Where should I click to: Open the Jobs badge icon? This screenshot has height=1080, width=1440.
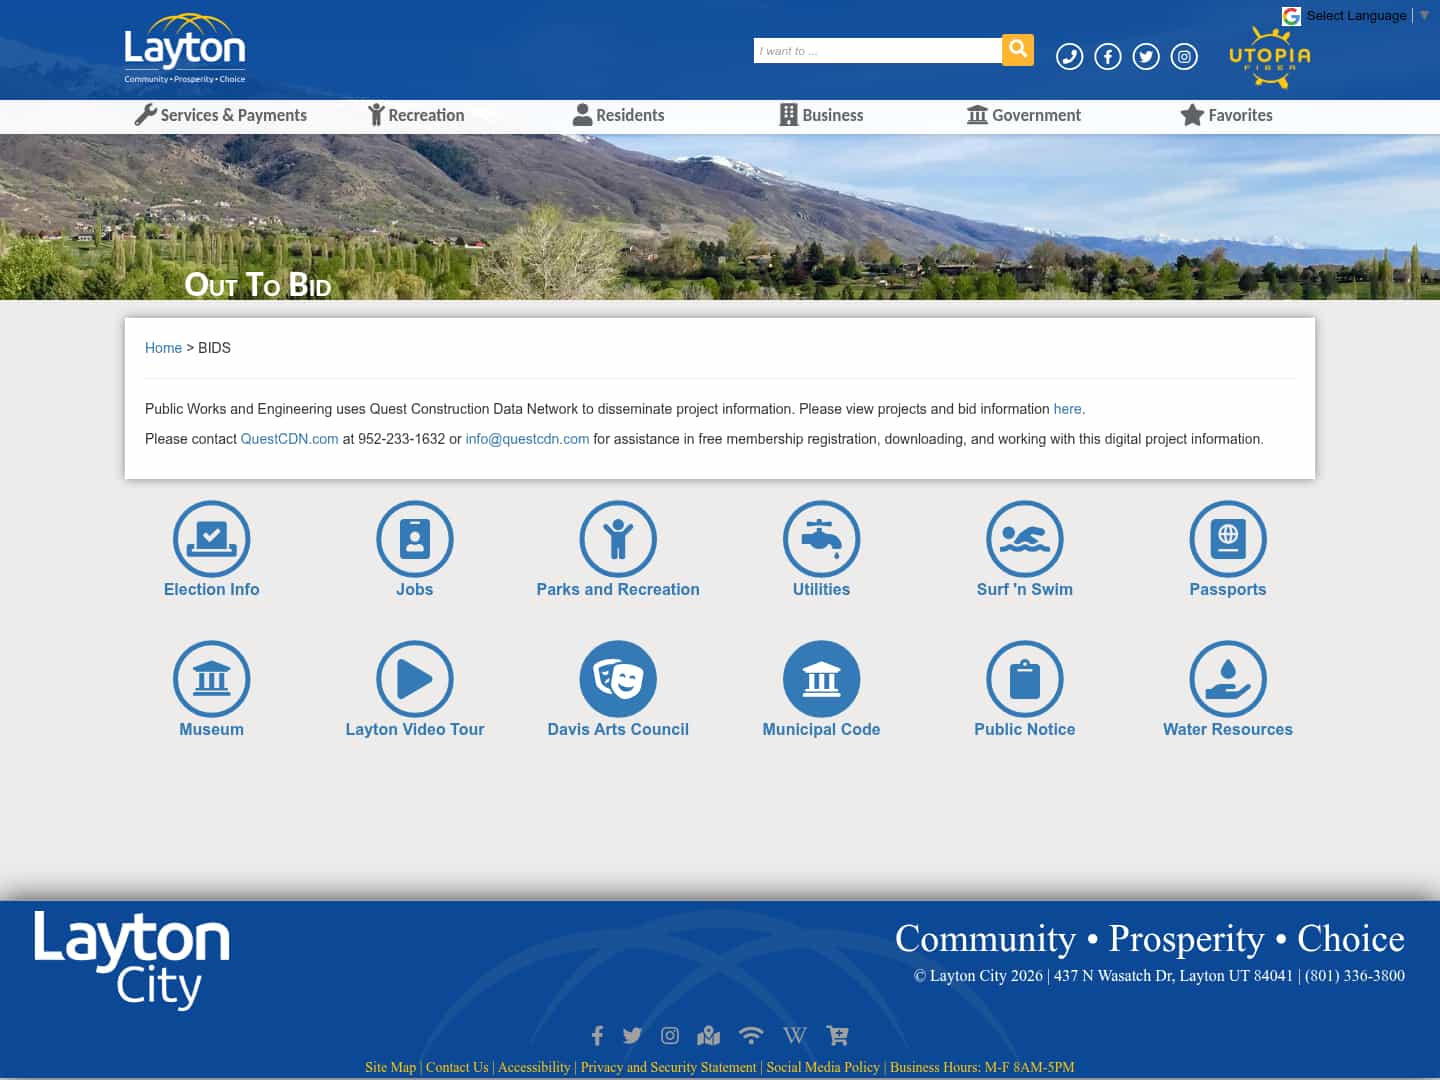415,538
